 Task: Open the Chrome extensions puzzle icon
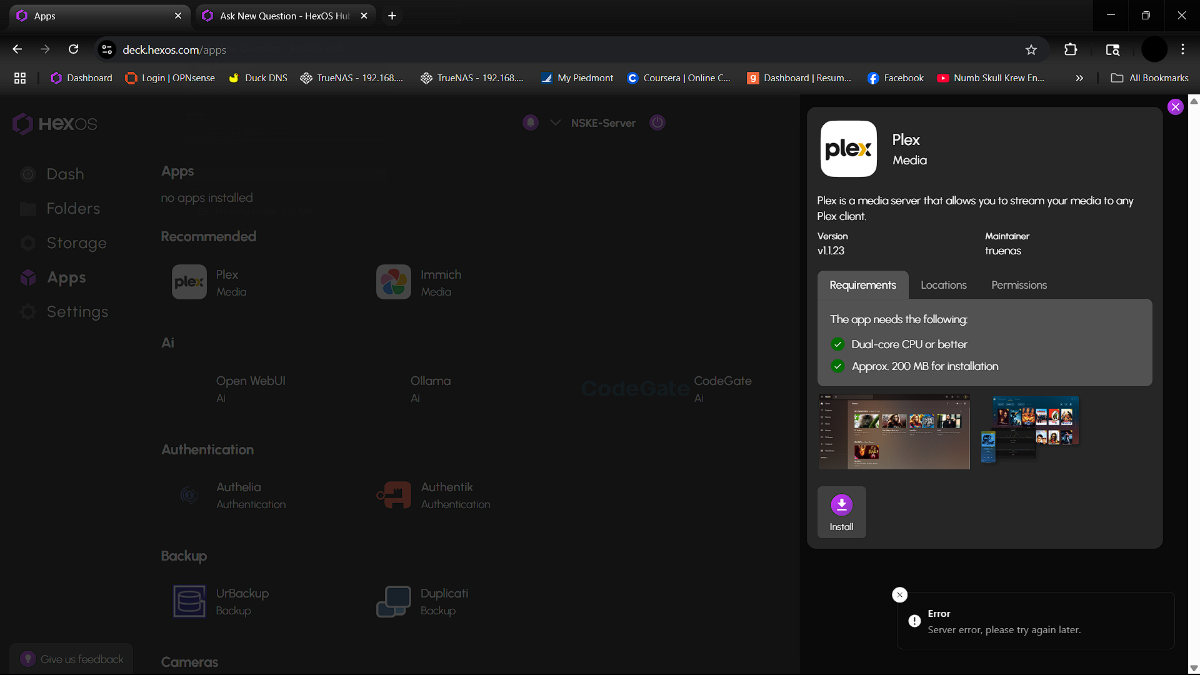pyautogui.click(x=1070, y=49)
